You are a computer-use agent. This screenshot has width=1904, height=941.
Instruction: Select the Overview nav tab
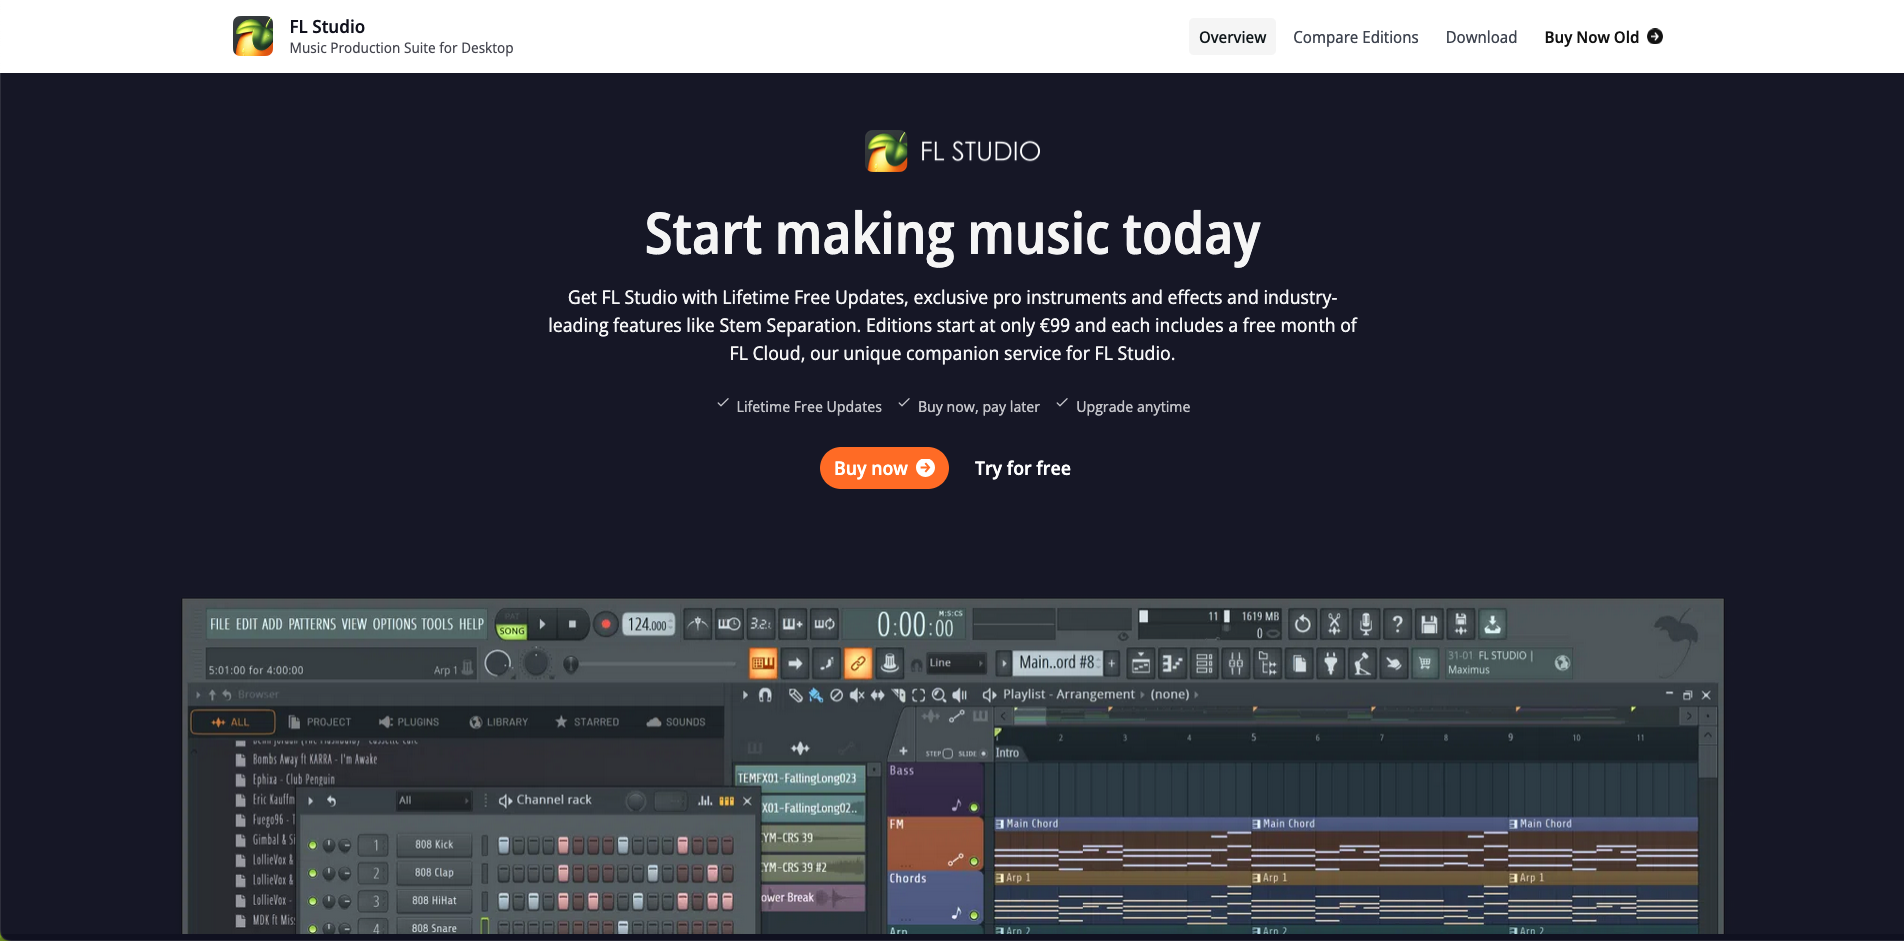click(1232, 37)
